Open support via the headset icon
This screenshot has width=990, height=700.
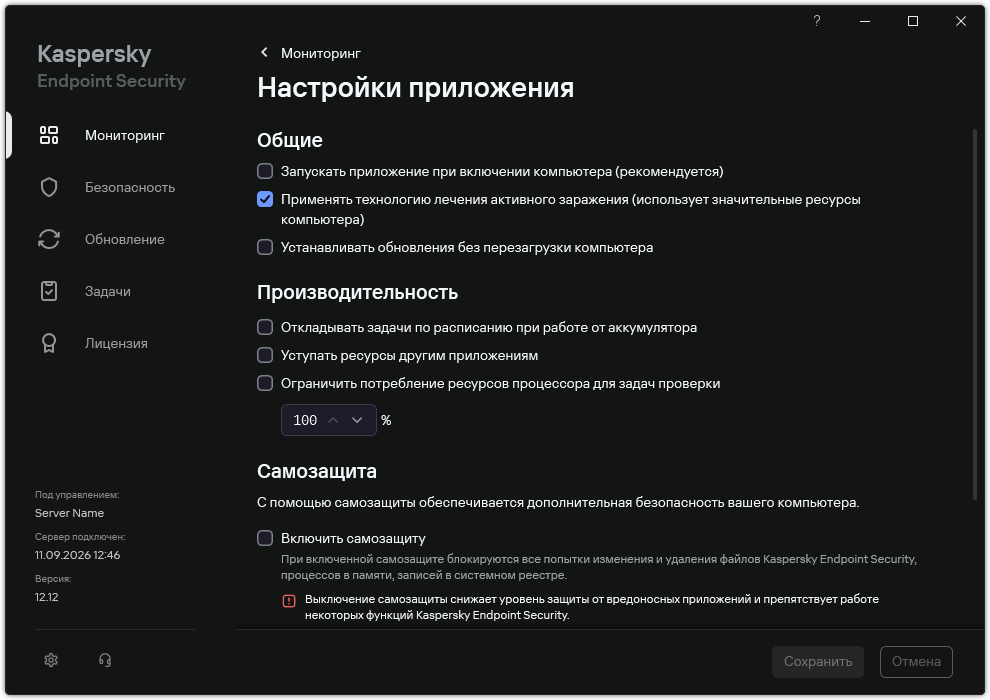click(x=105, y=660)
